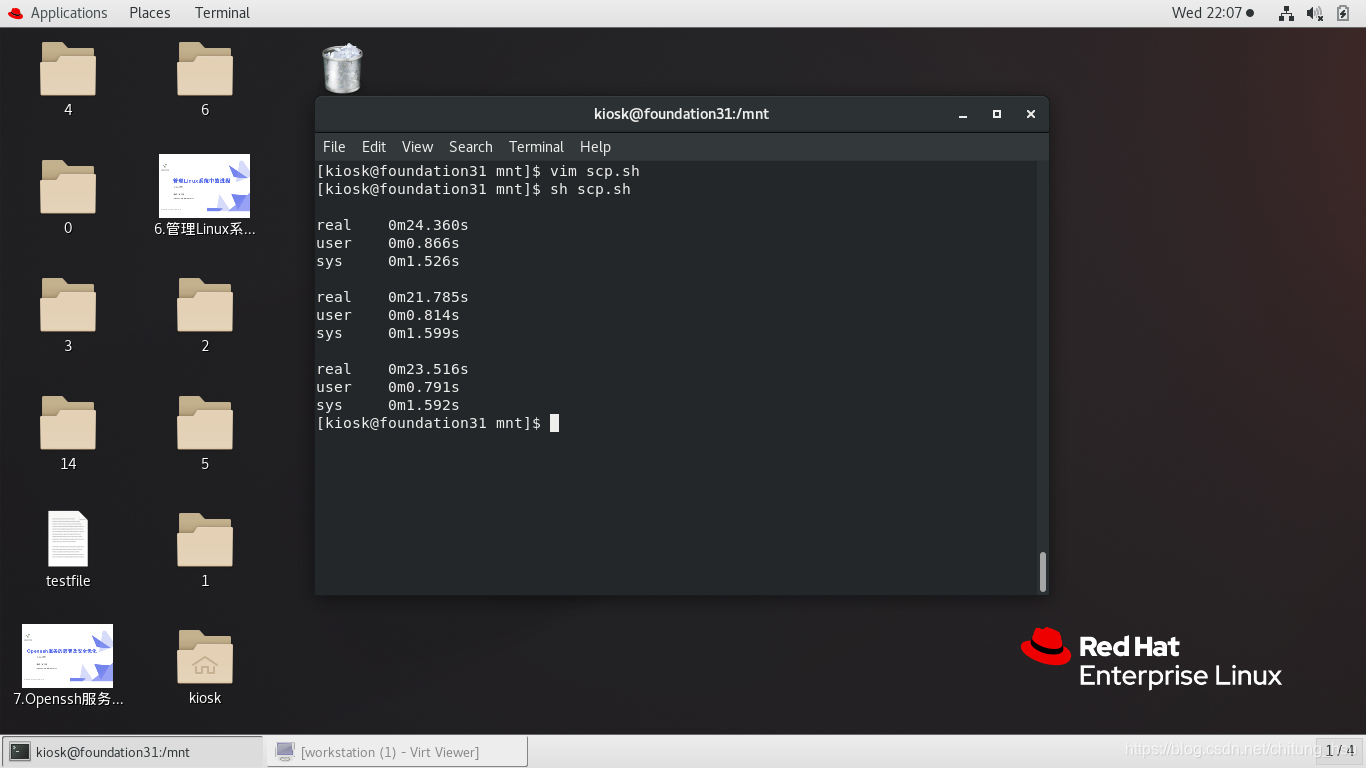
Task: Select the testfile document icon
Action: (68, 539)
